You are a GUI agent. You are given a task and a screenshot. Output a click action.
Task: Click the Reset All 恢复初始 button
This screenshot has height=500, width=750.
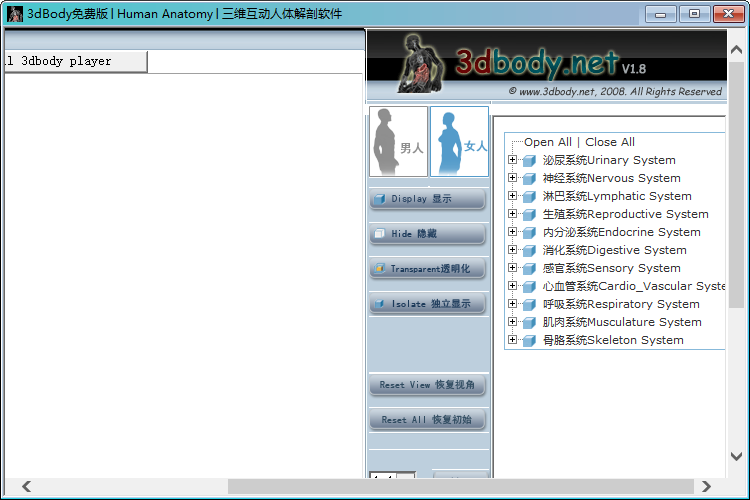pyautogui.click(x=428, y=420)
